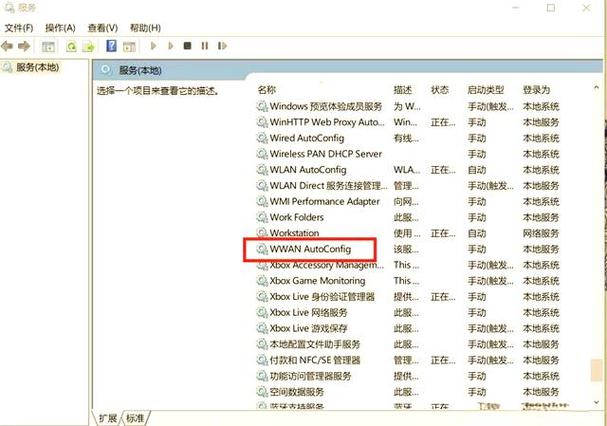This screenshot has width=607, height=426.
Task: Sort by the 描述 column header
Action: pos(403,90)
